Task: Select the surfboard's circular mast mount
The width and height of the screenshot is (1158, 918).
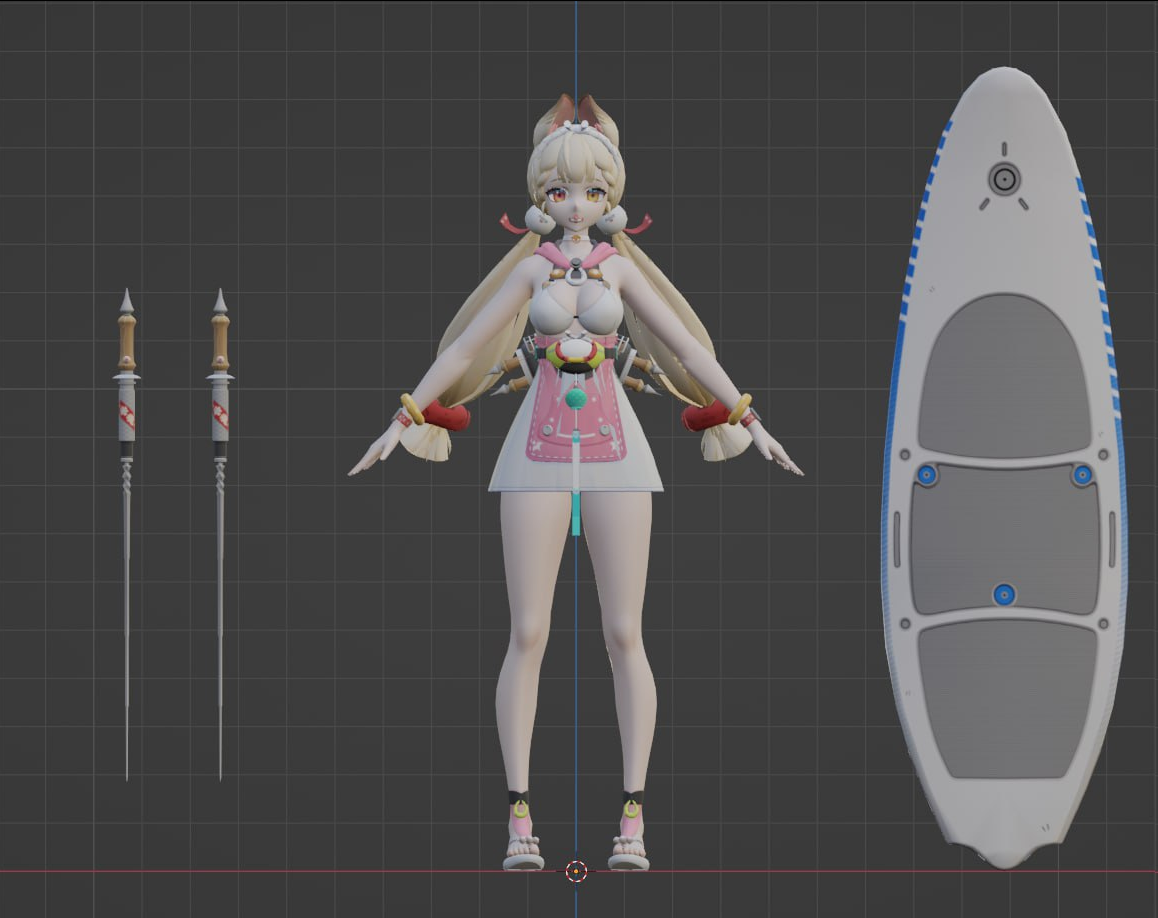Action: tap(1004, 179)
